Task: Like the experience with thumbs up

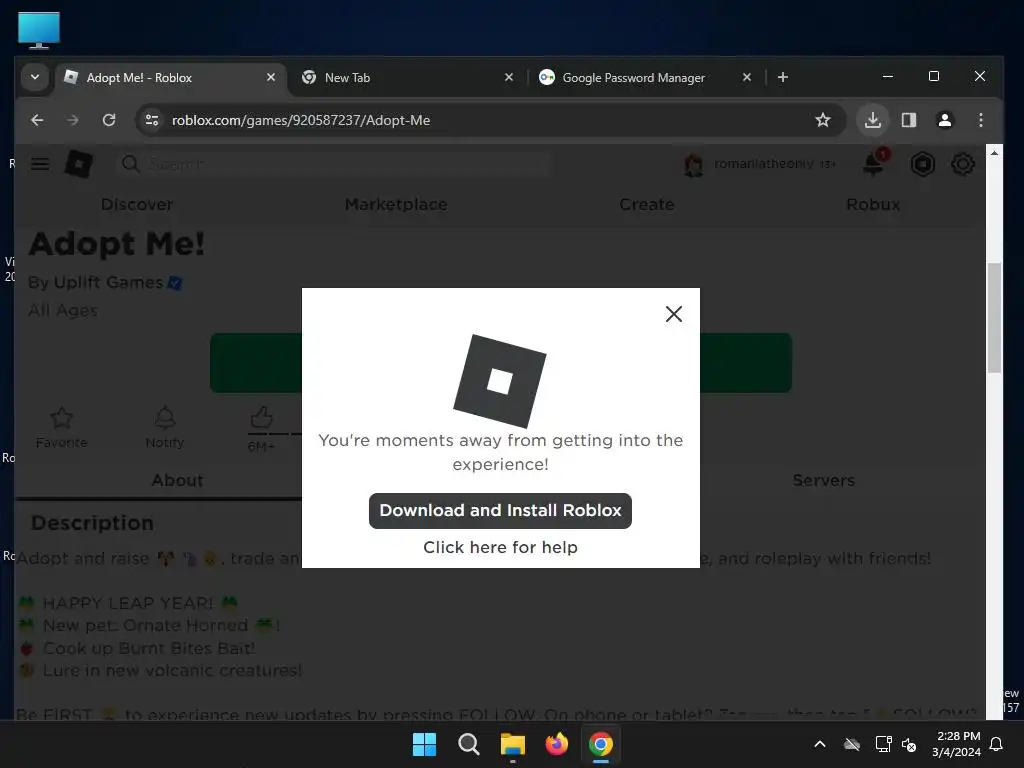Action: point(261,418)
